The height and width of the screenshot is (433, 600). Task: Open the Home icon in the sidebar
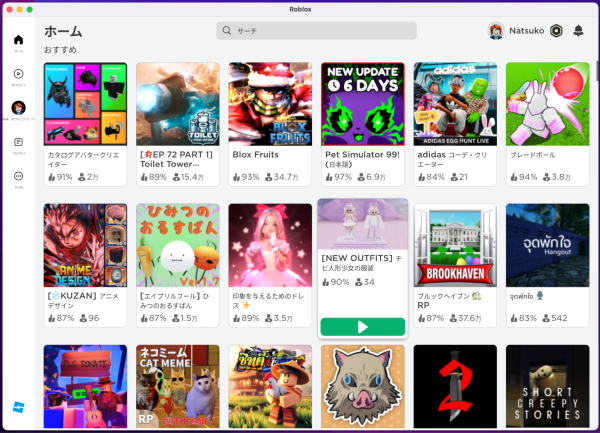tap(18, 40)
